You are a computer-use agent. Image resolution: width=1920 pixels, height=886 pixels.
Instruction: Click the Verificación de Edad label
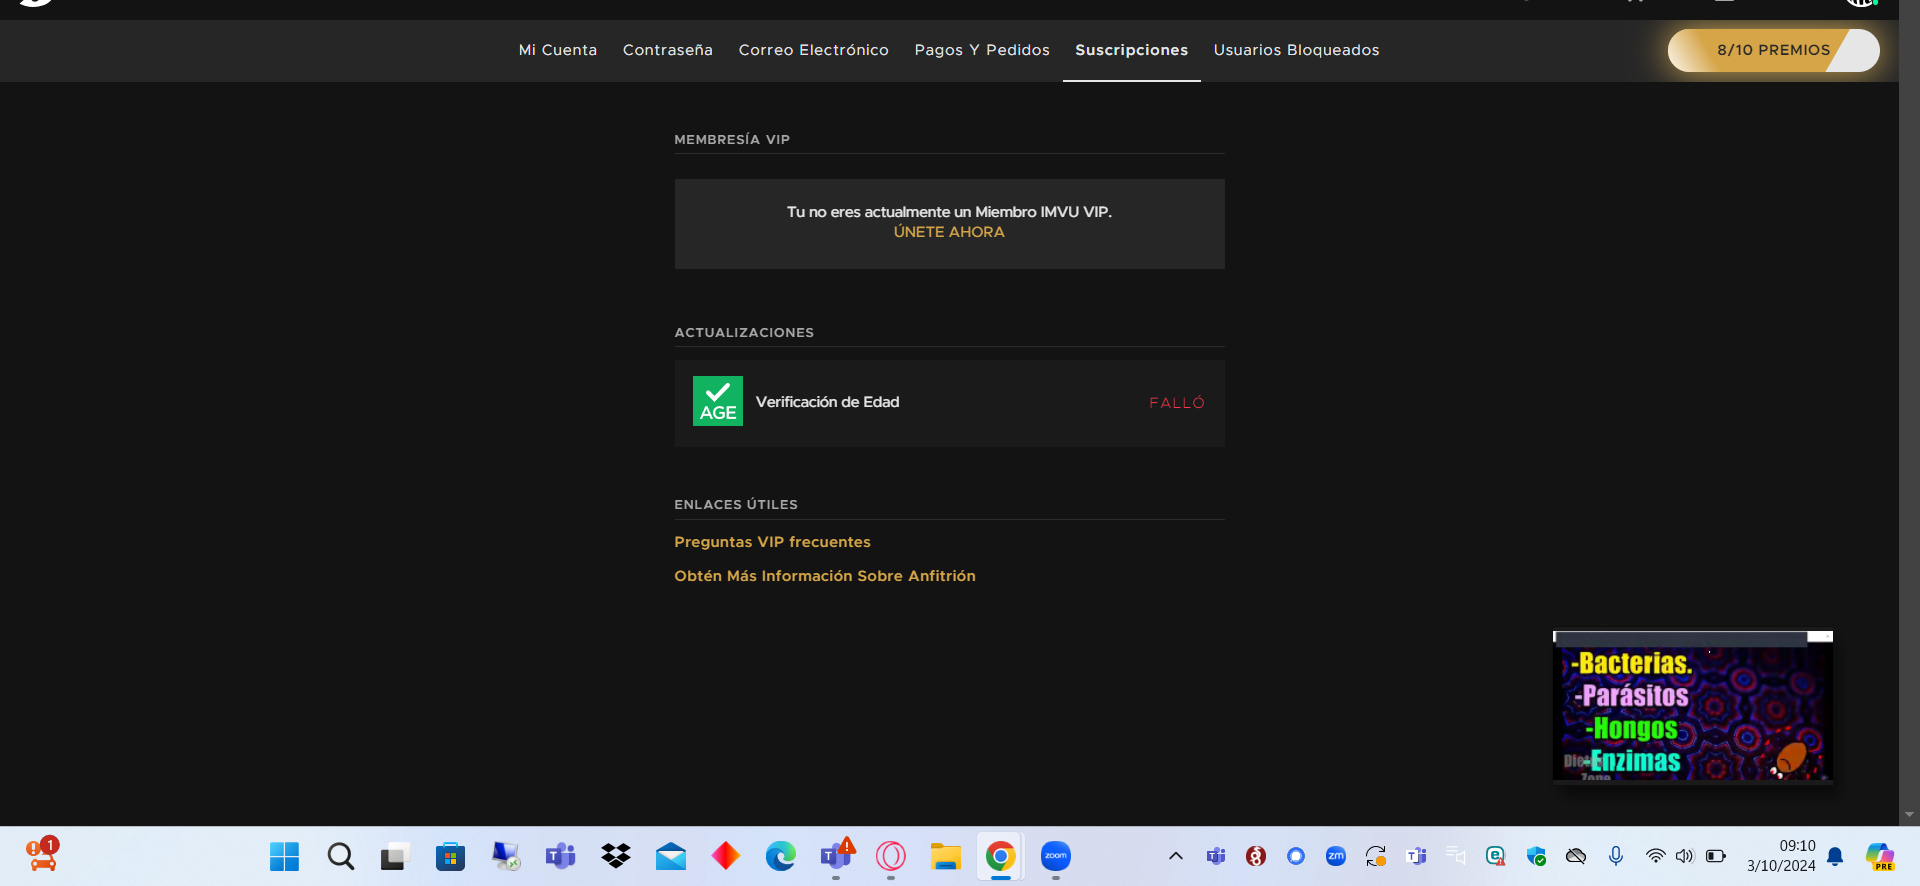828,402
